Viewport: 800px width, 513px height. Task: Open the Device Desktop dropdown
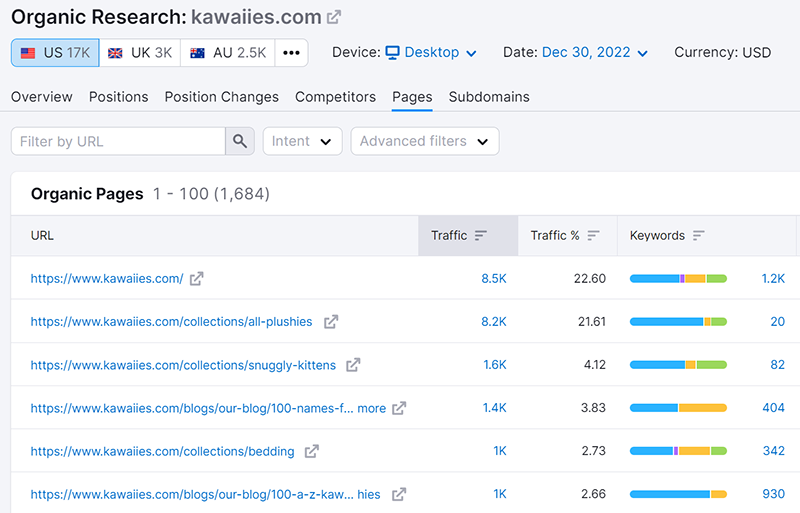pyautogui.click(x=431, y=53)
